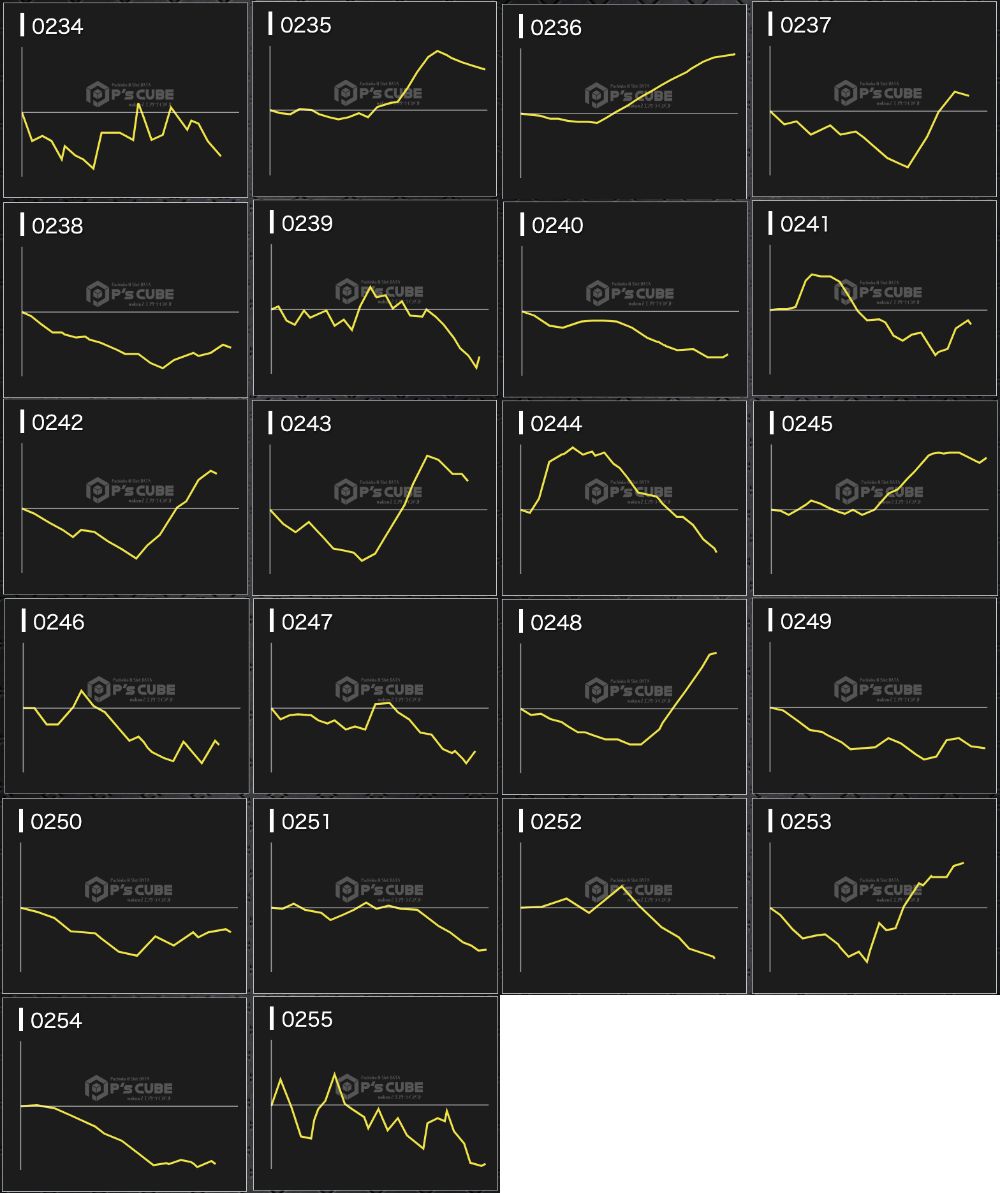Image resolution: width=1000 pixels, height=1193 pixels.
Task: Click the 0255 jagged line graph
Action: [375, 1093]
